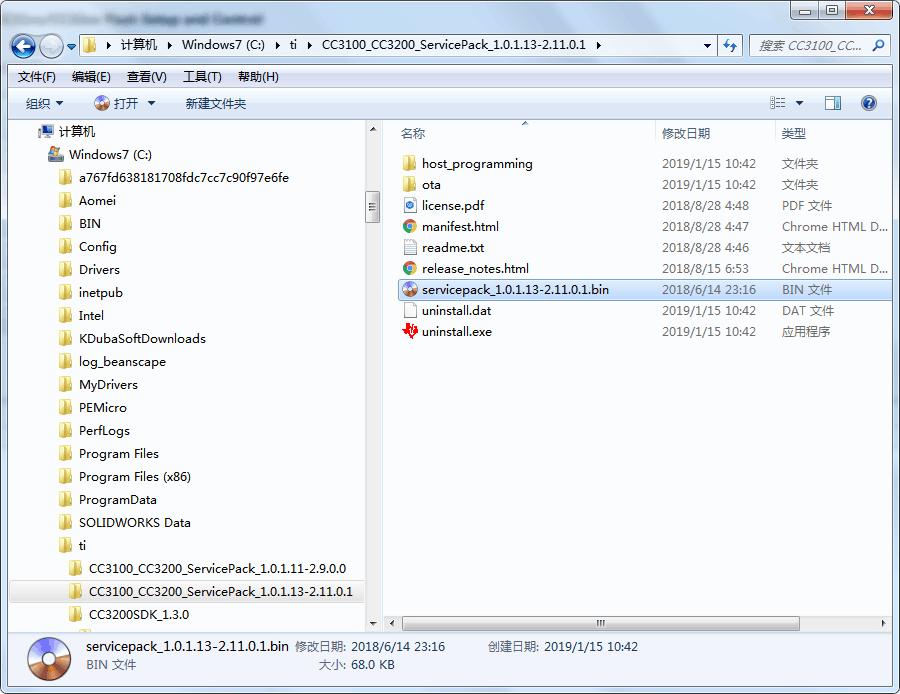This screenshot has width=900, height=694.
Task: Click the uninstall.dat file icon
Action: pyautogui.click(x=410, y=311)
